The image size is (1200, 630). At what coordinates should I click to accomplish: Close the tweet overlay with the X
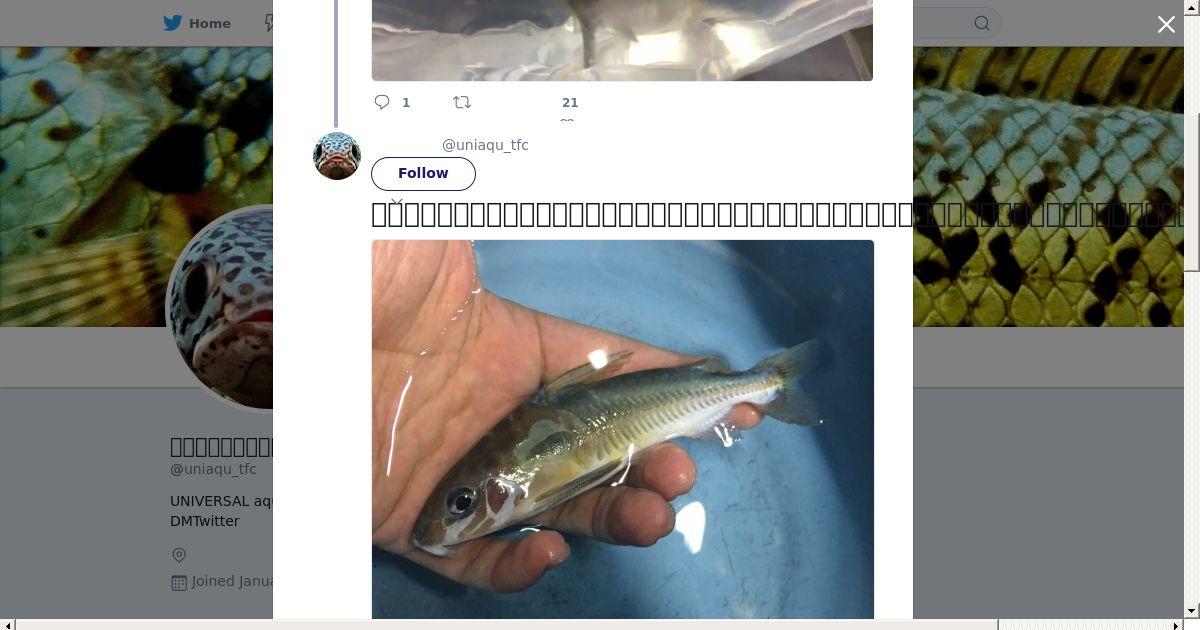[x=1166, y=24]
